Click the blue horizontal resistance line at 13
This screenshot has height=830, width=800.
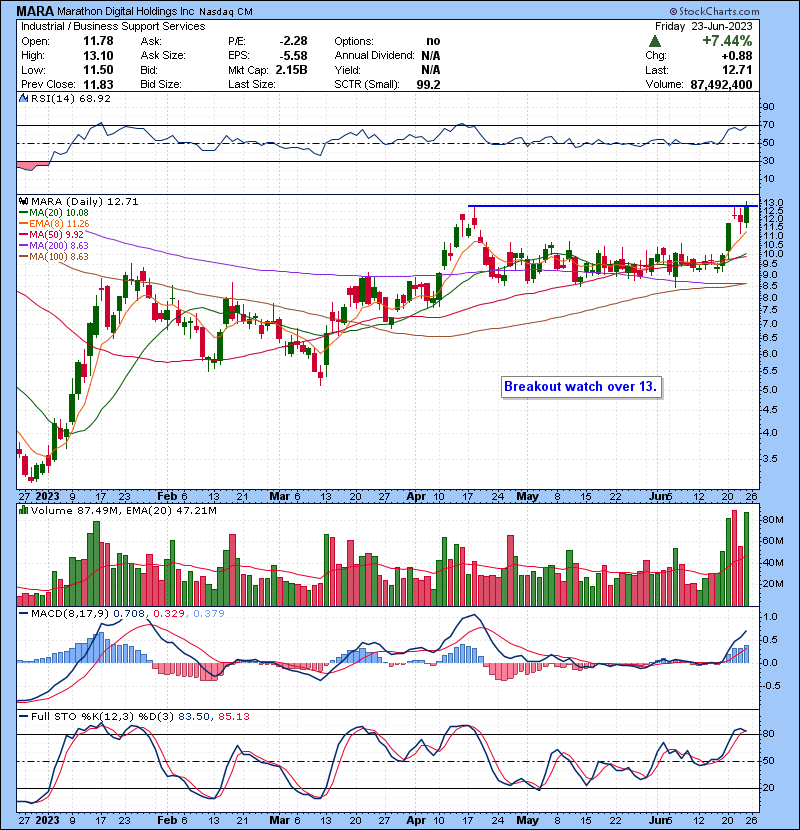click(x=614, y=206)
